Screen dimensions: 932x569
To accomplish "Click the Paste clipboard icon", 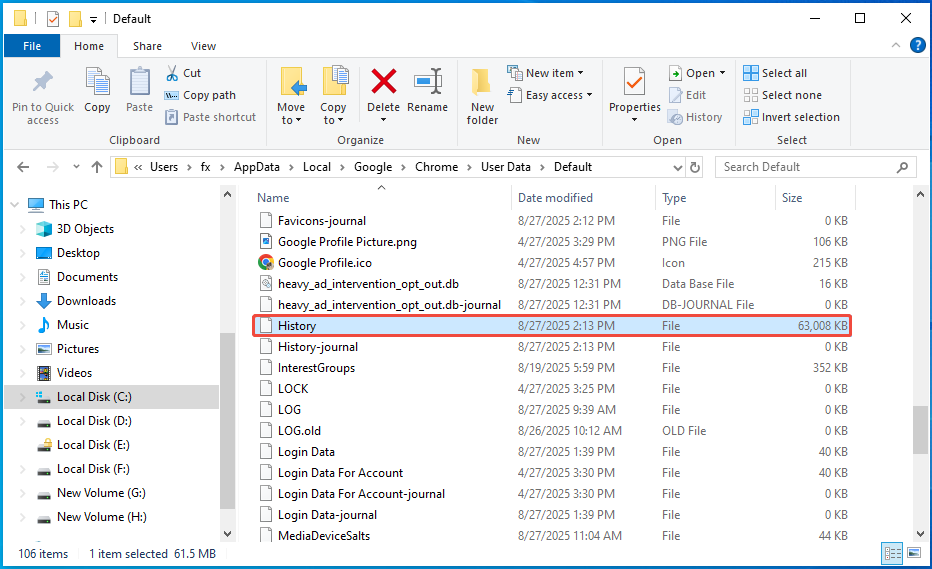I will [140, 81].
